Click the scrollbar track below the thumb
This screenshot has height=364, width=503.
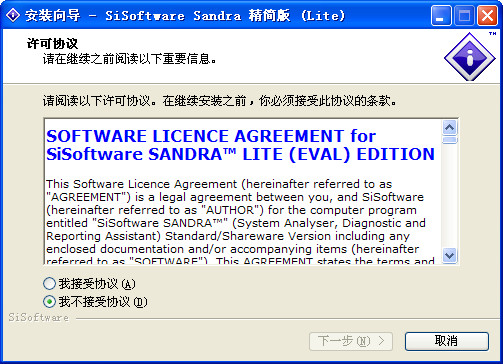click(450, 196)
